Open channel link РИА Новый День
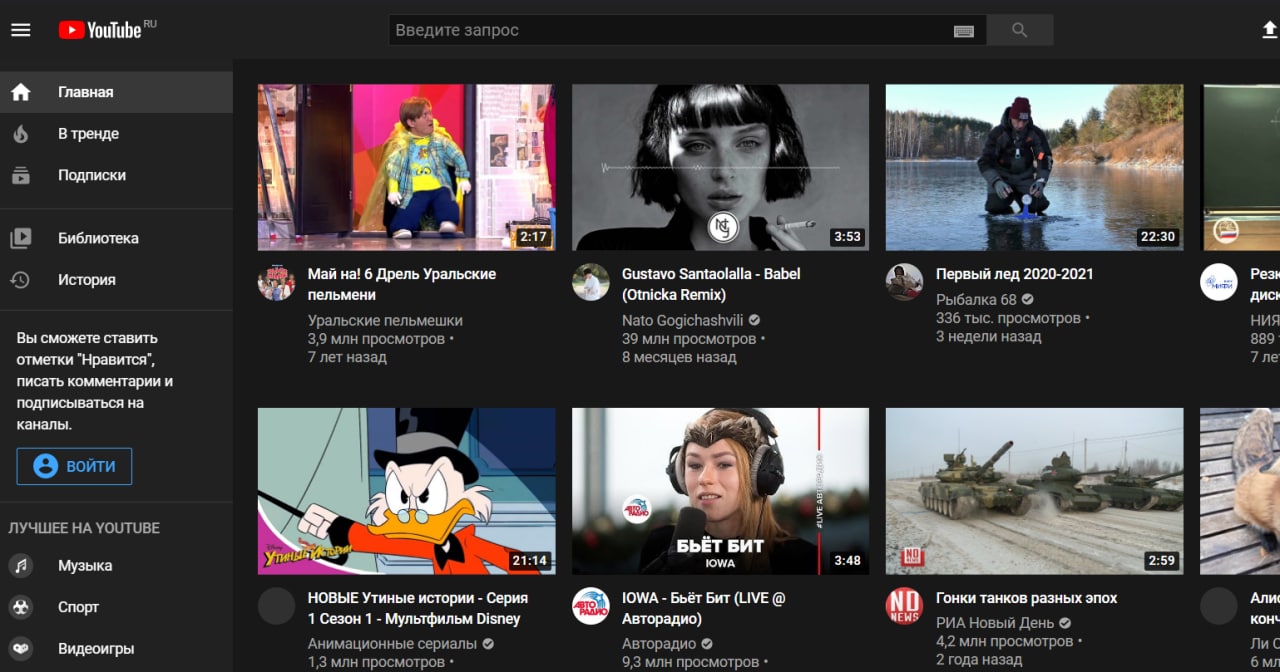Image resolution: width=1280 pixels, height=672 pixels. pyautogui.click(x=995, y=623)
